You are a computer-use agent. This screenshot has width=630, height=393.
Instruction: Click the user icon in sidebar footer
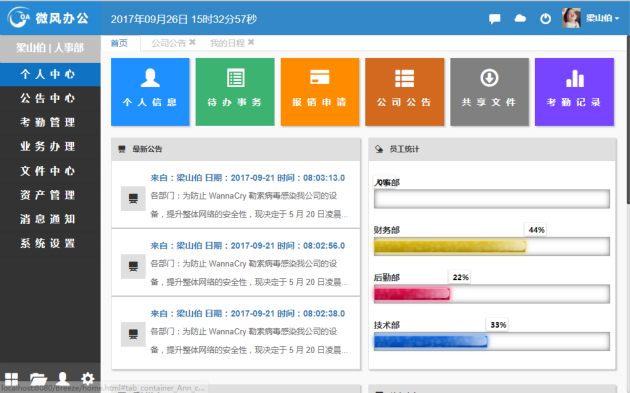pos(63,379)
